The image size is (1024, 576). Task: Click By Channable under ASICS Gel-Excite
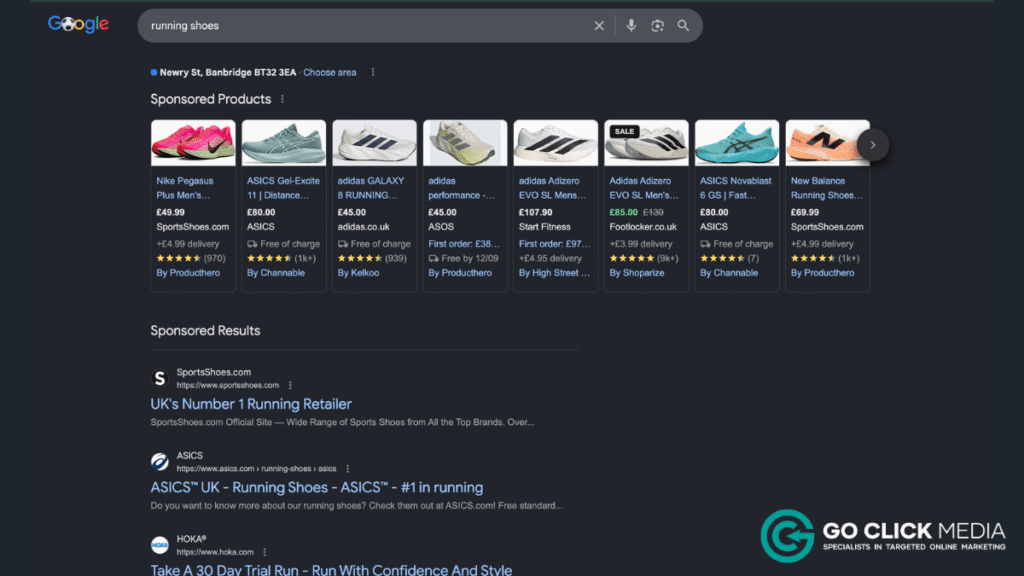pyautogui.click(x=276, y=273)
